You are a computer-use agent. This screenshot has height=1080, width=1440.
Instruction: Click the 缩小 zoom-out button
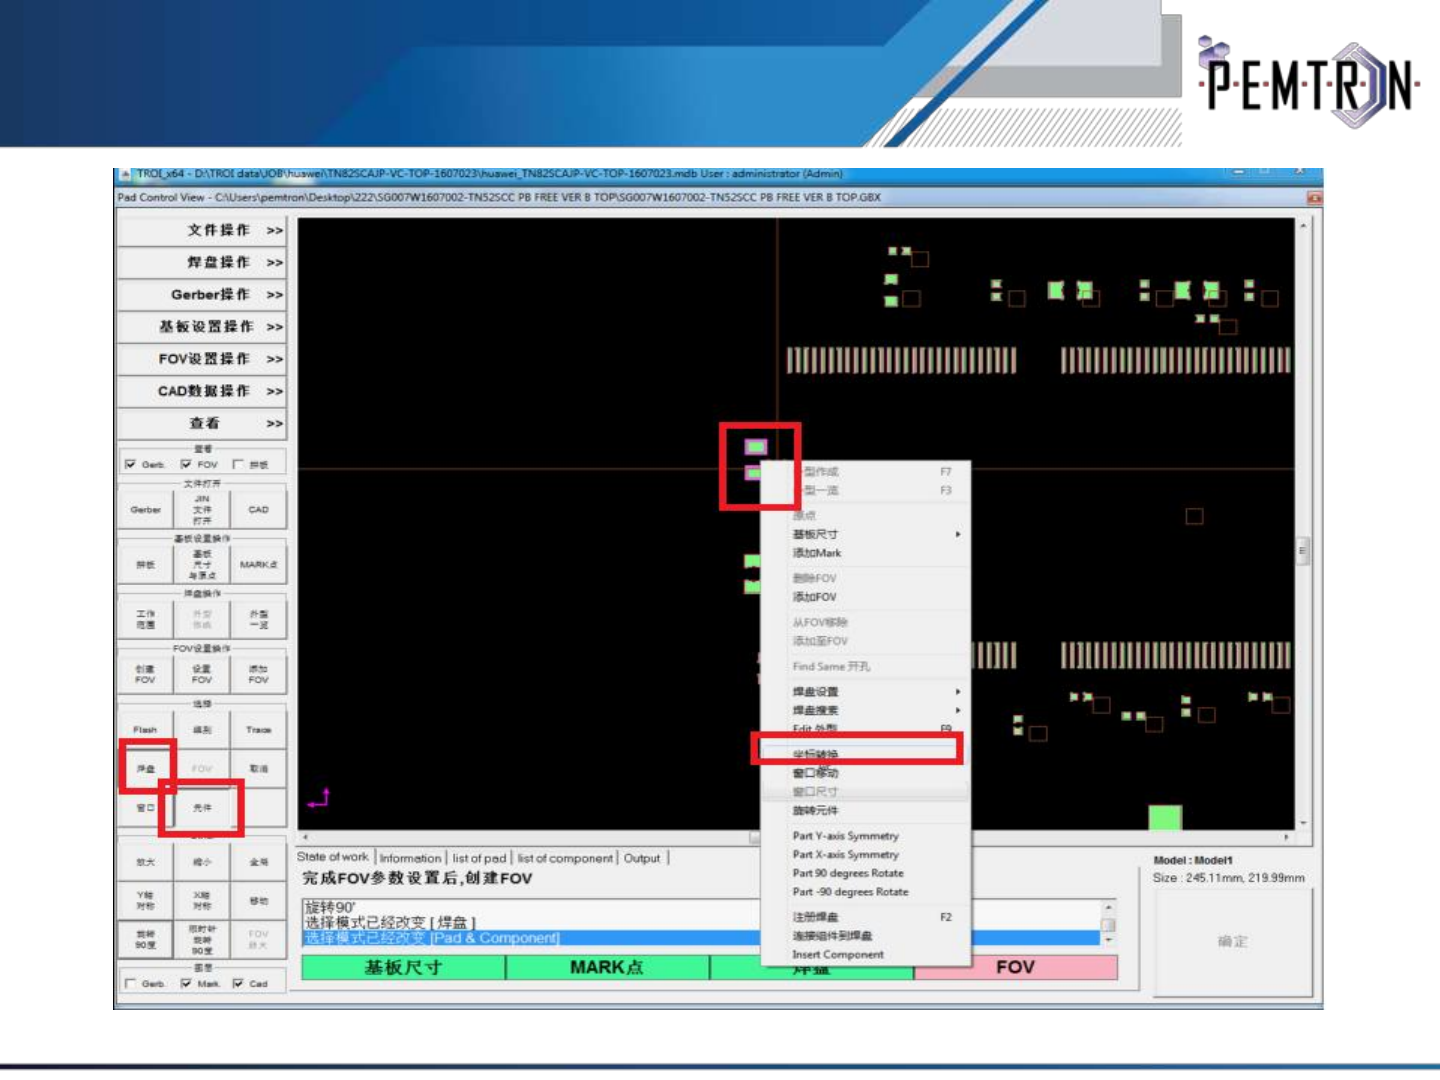[202, 862]
